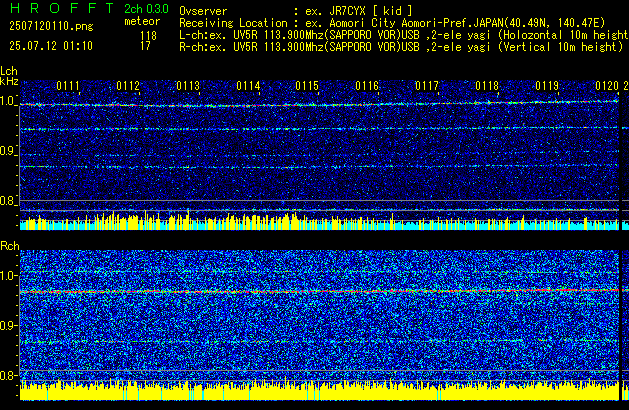Click the L-ch receiver description line
This screenshot has width=629, height=410.
point(404,35)
